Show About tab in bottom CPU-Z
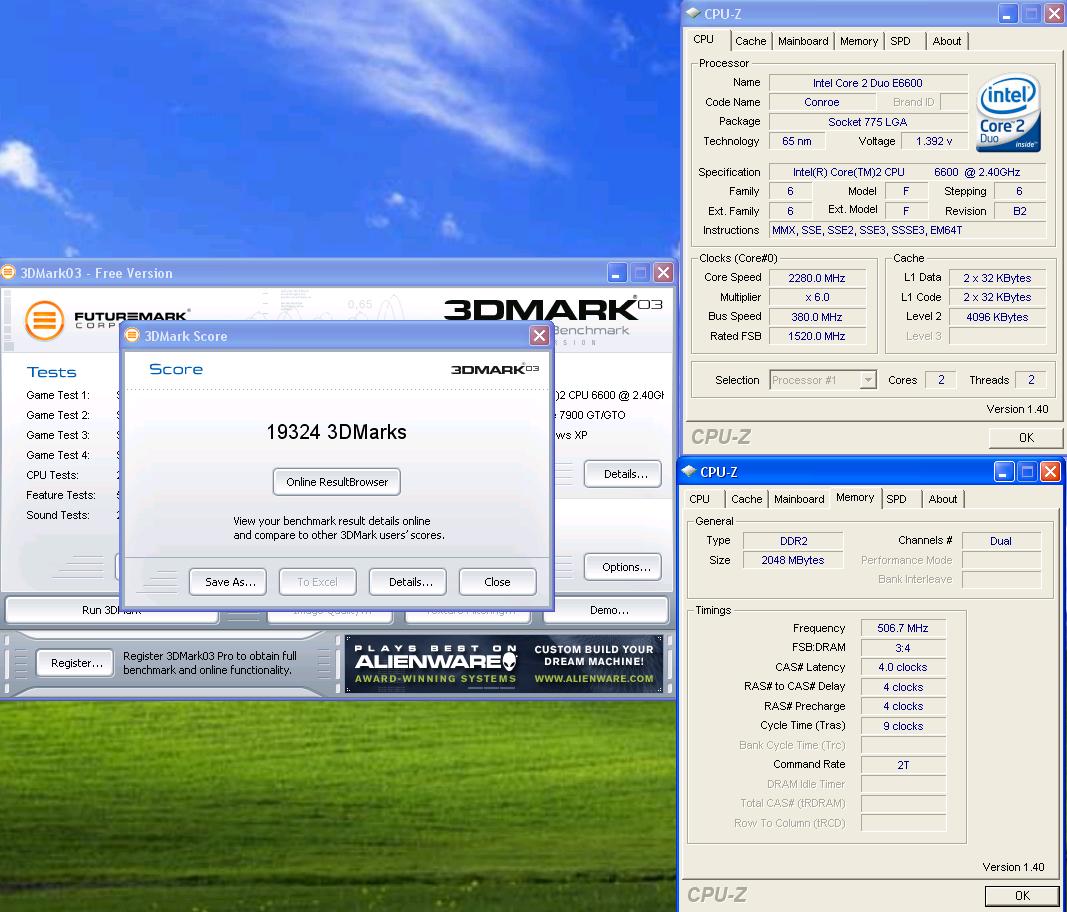Image resolution: width=1067 pixels, height=912 pixels. click(x=942, y=499)
